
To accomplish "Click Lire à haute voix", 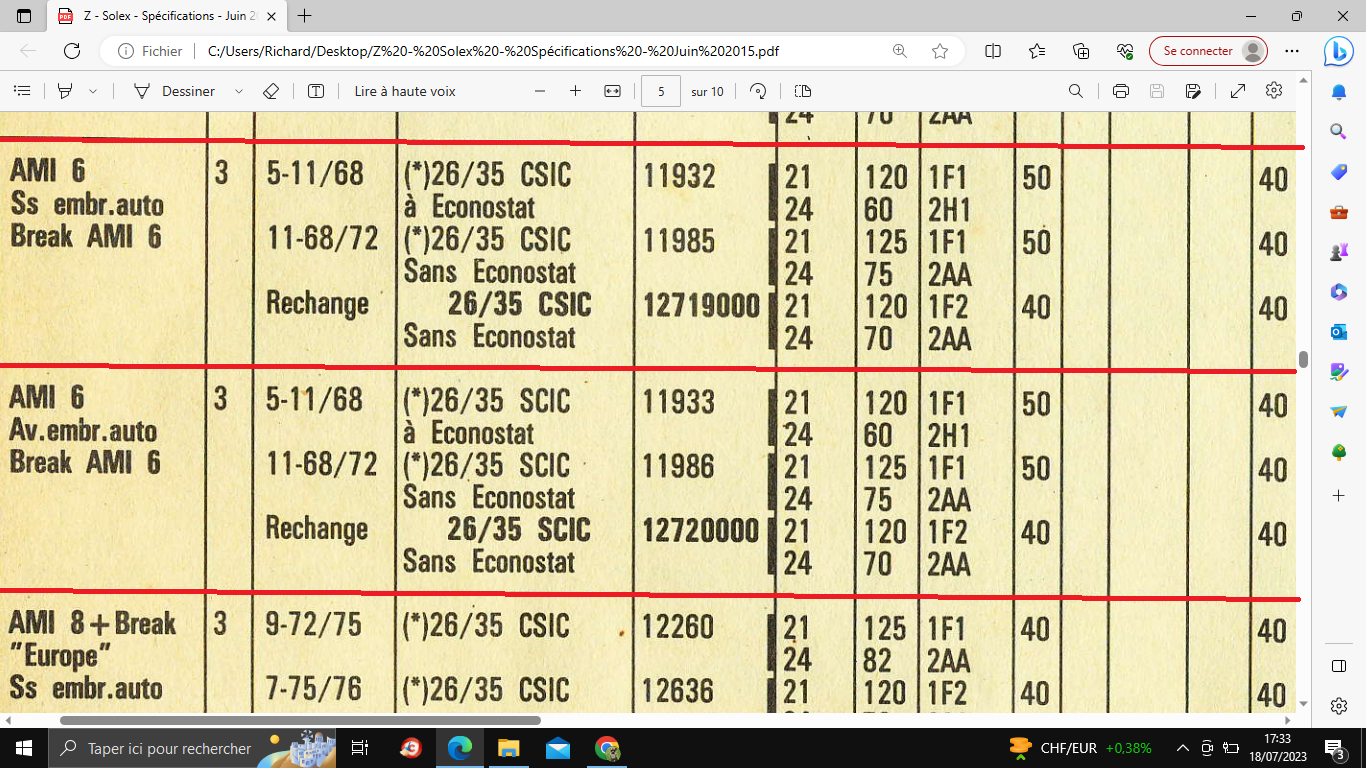I will click(x=405, y=91).
